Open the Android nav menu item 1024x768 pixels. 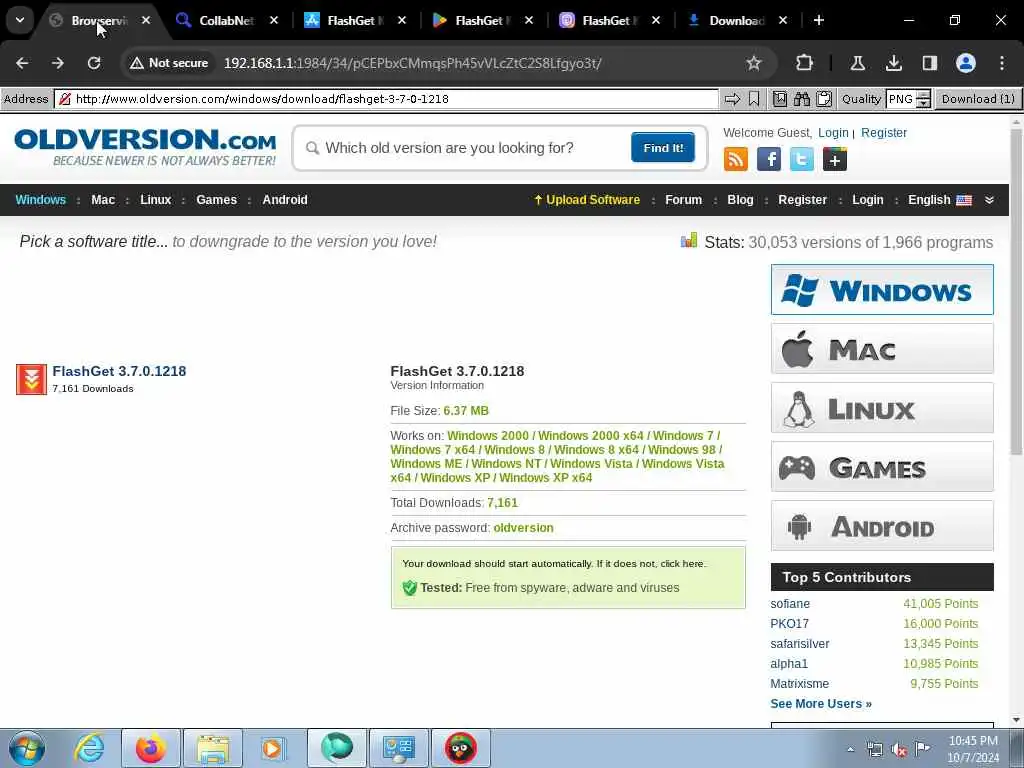point(285,200)
